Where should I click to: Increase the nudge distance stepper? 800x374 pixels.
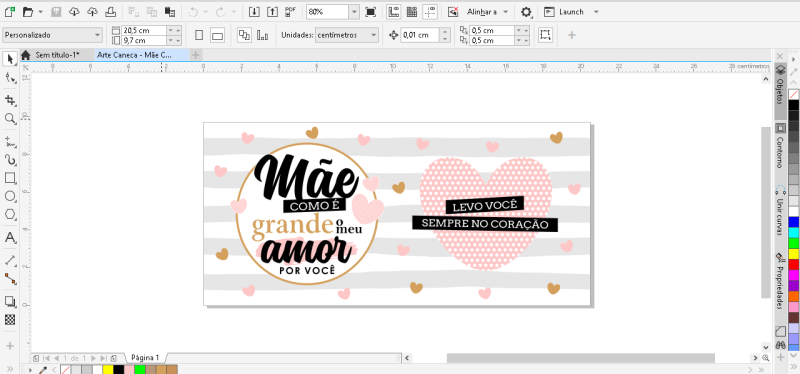[x=445, y=32]
